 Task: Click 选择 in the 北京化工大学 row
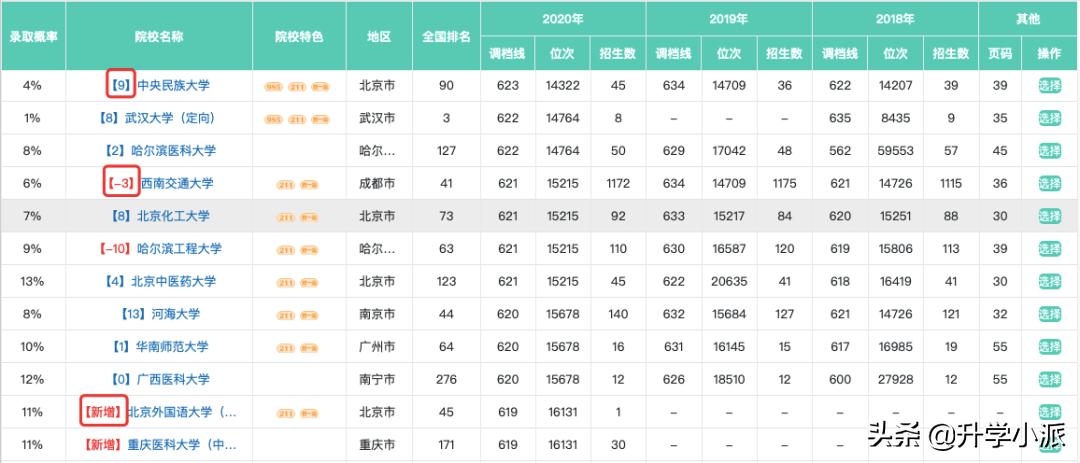click(x=1050, y=216)
